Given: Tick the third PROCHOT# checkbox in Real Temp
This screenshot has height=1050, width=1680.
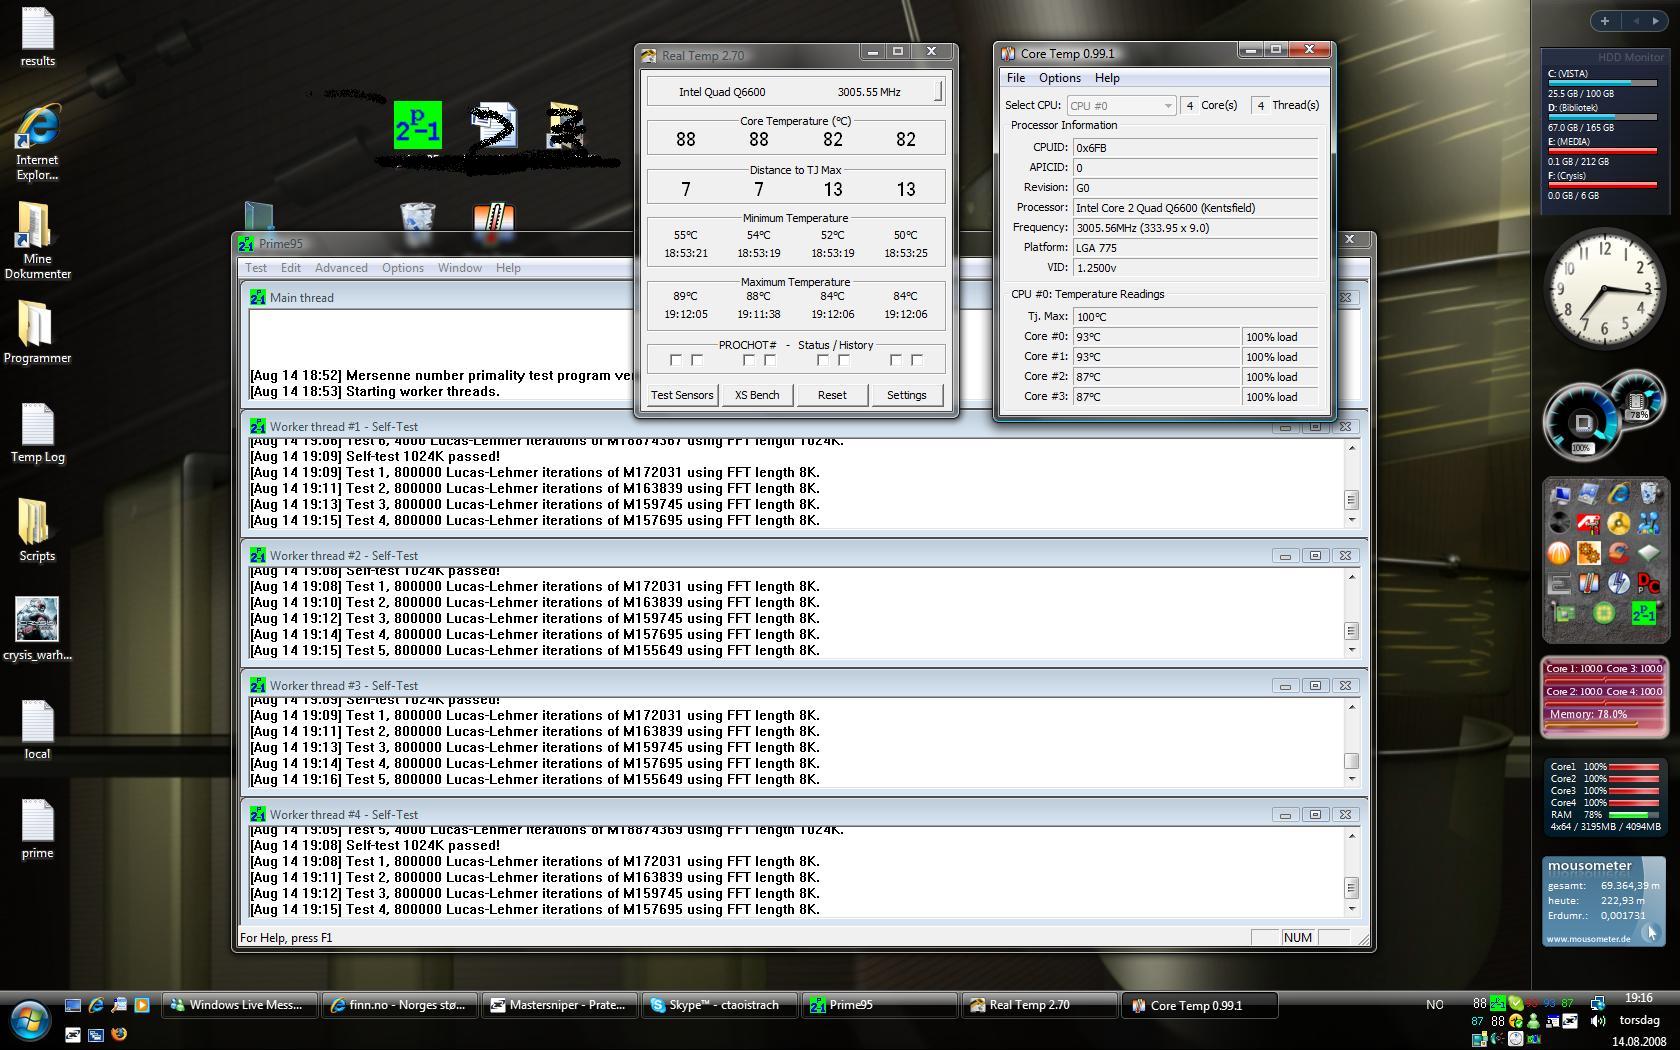Looking at the screenshot, I should pyautogui.click(x=748, y=360).
